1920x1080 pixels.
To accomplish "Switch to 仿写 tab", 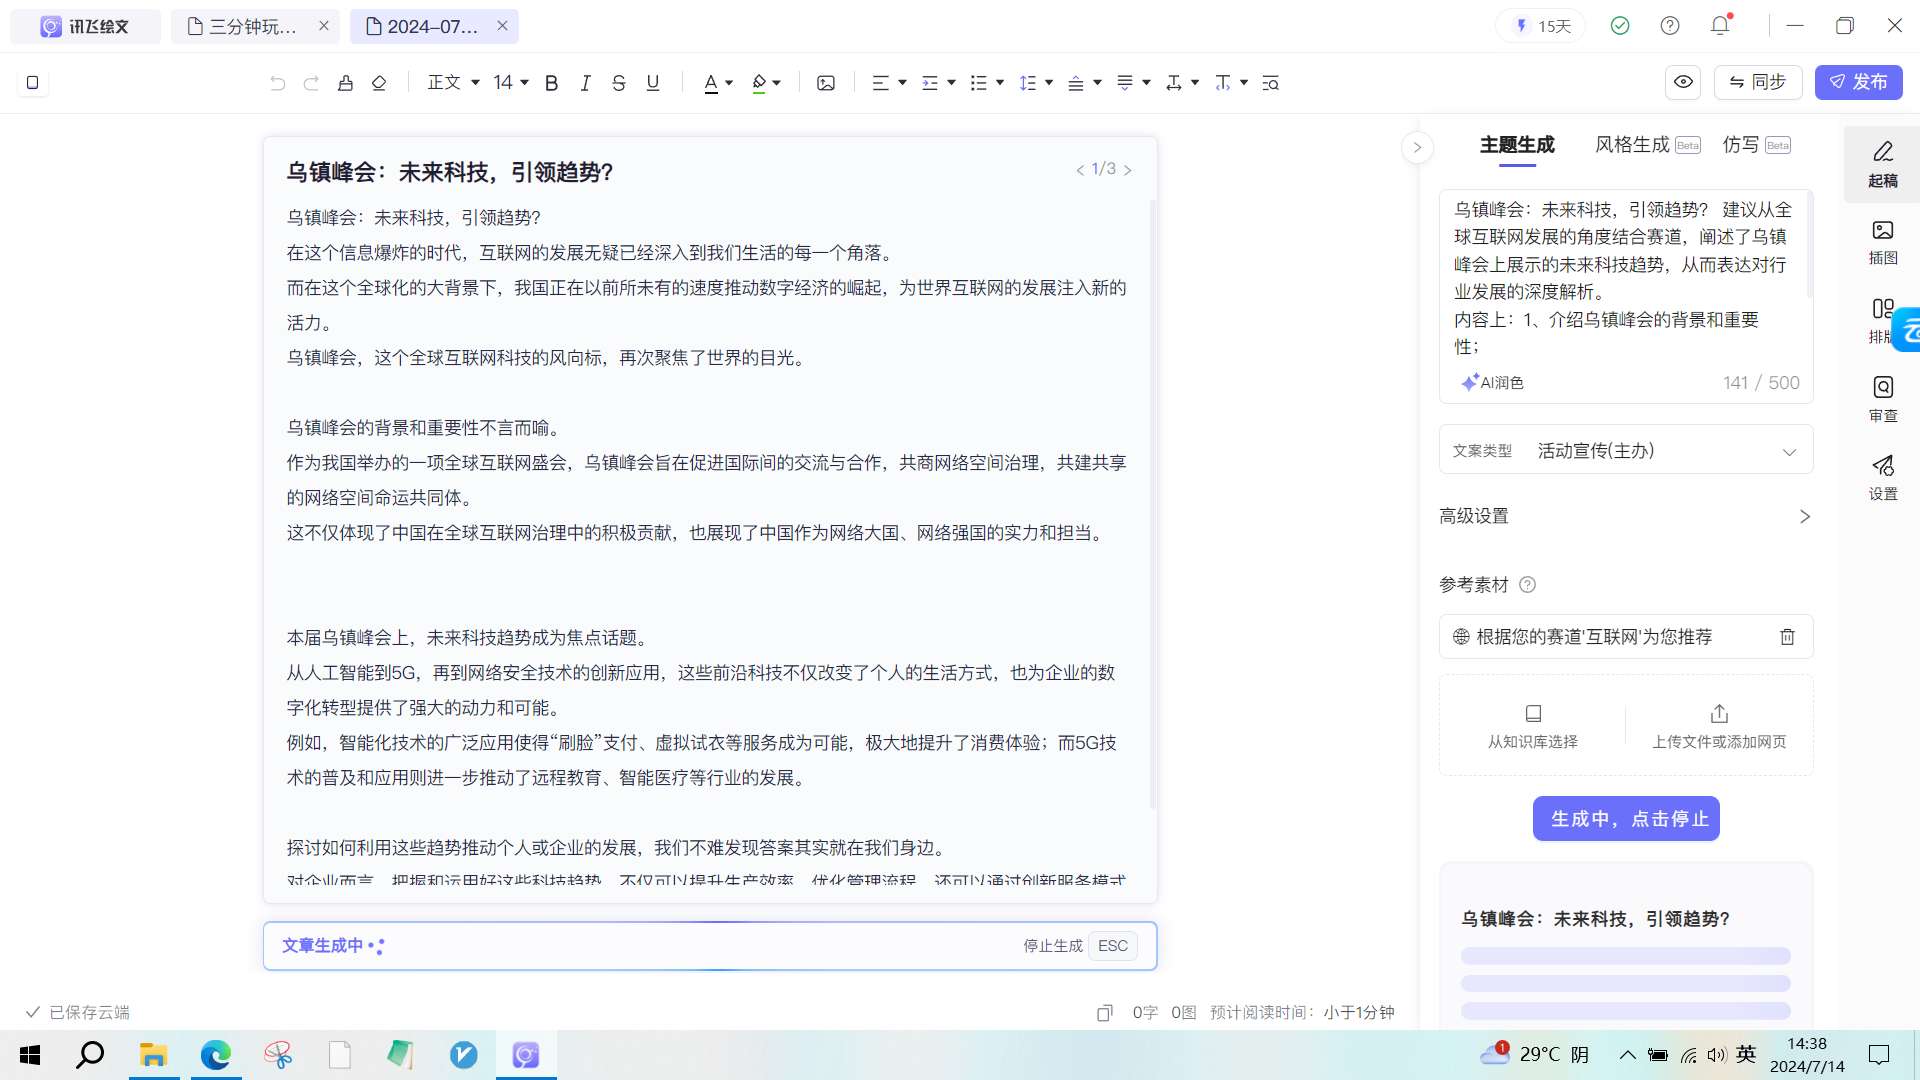I will [1741, 145].
